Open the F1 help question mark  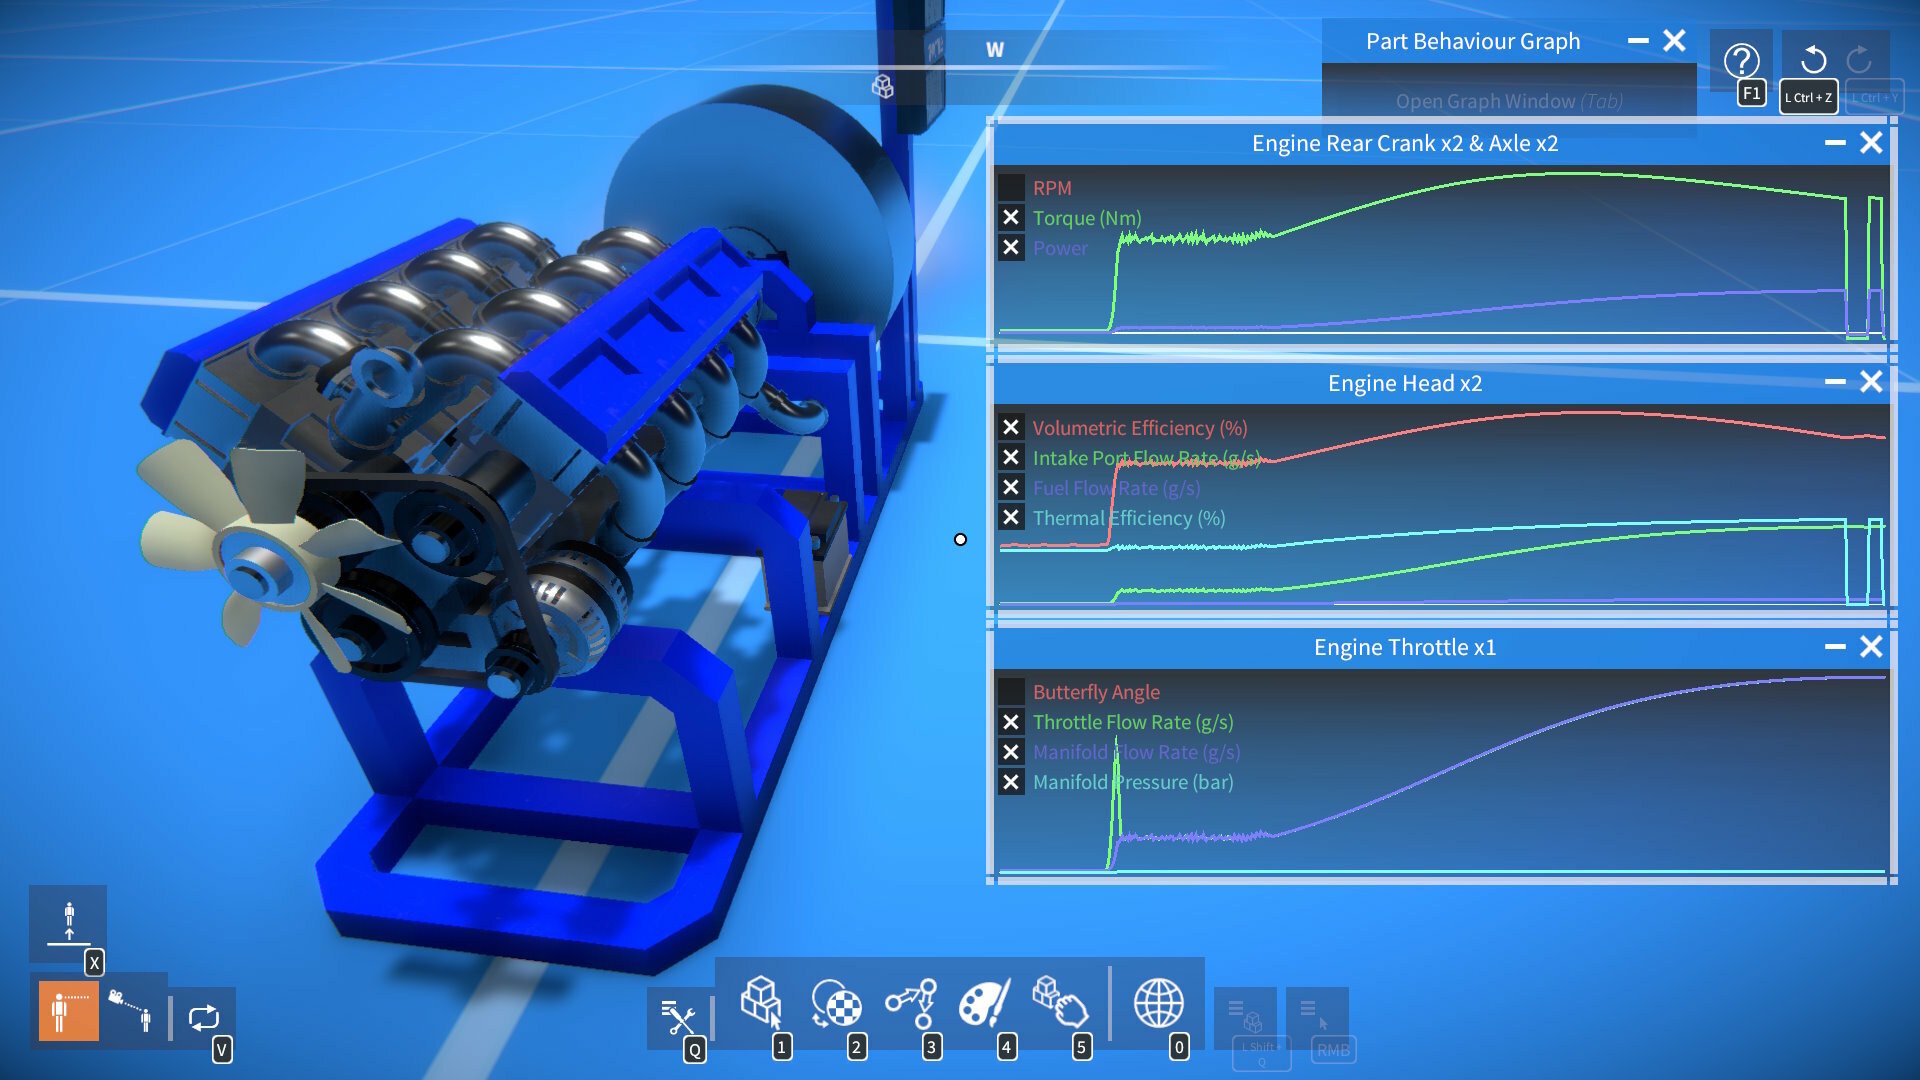(1741, 61)
